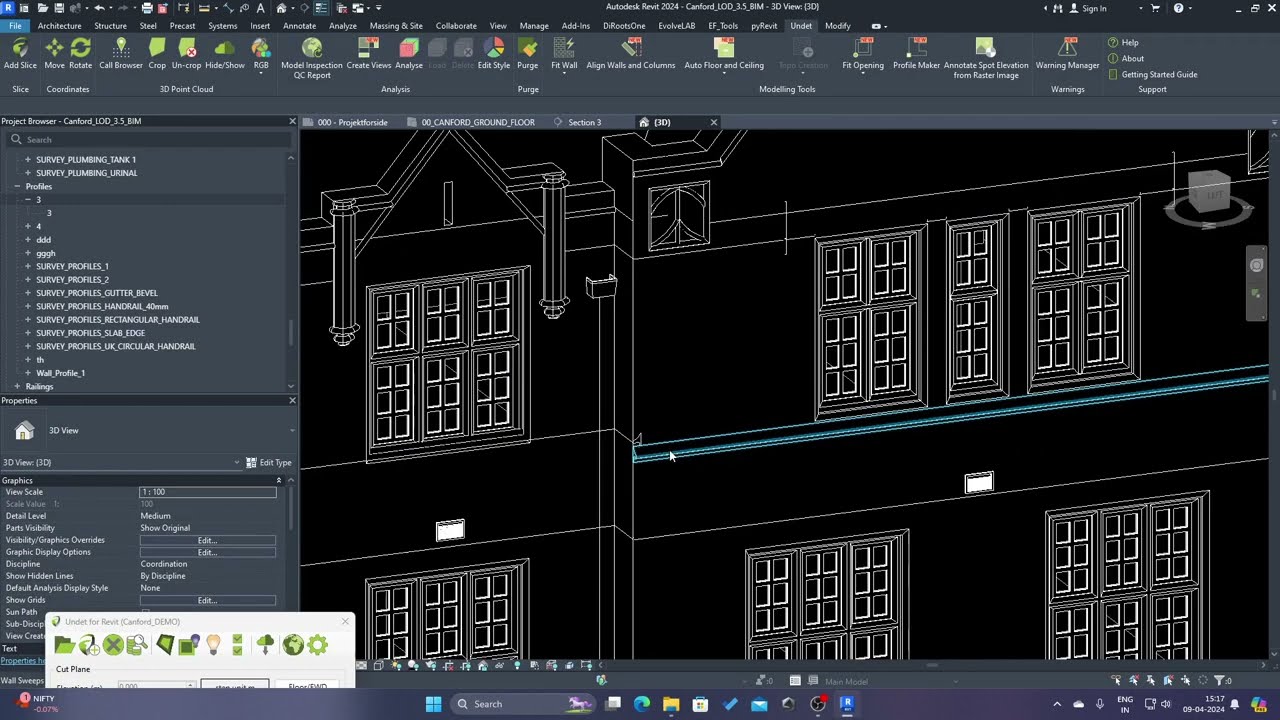Viewport: 1280px width, 720px height.
Task: Close the {3D} view tab
Action: pos(714,122)
